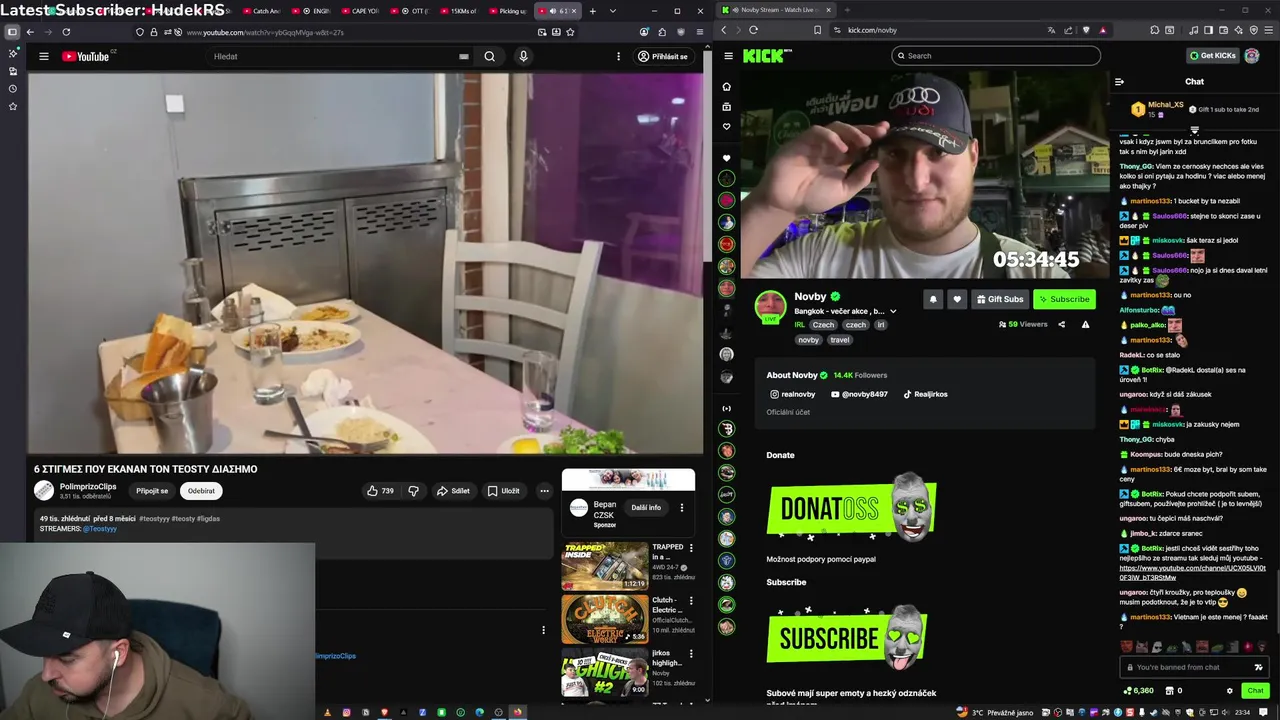Expand the tab list dropdown in left browser
The width and height of the screenshot is (1280, 720).
tap(612, 11)
